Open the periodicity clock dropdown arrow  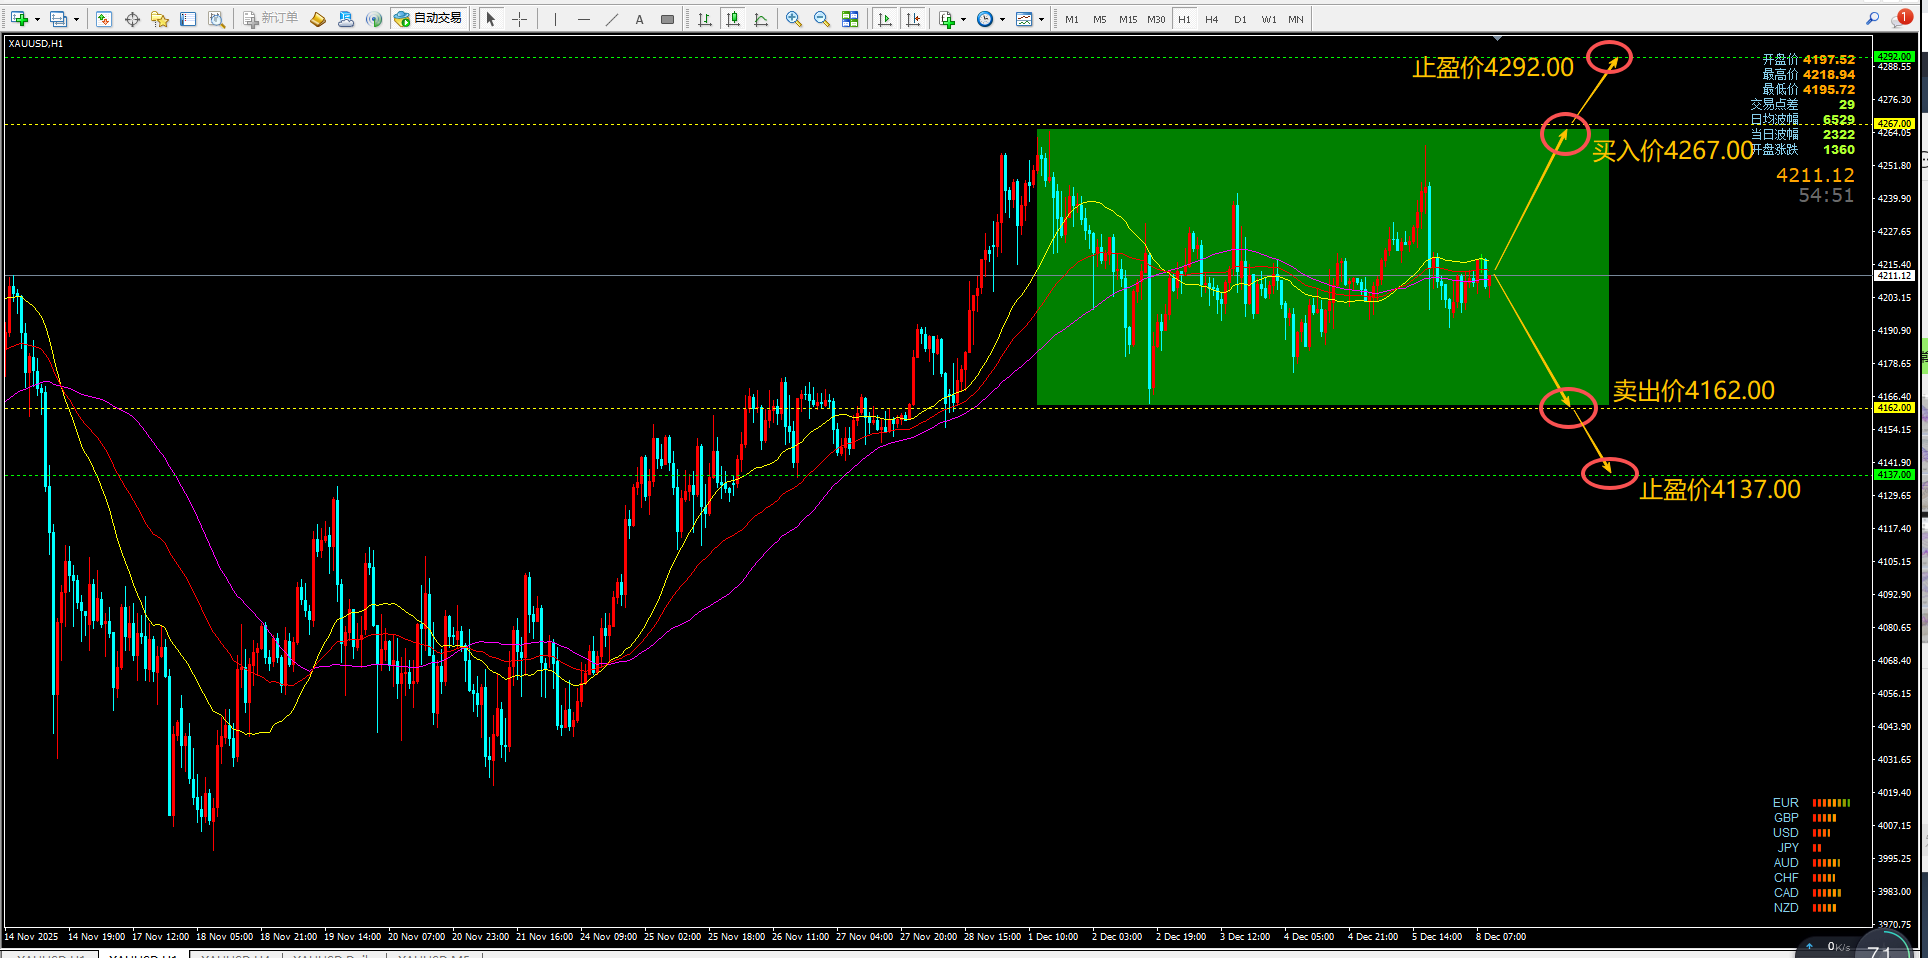coord(1002,19)
